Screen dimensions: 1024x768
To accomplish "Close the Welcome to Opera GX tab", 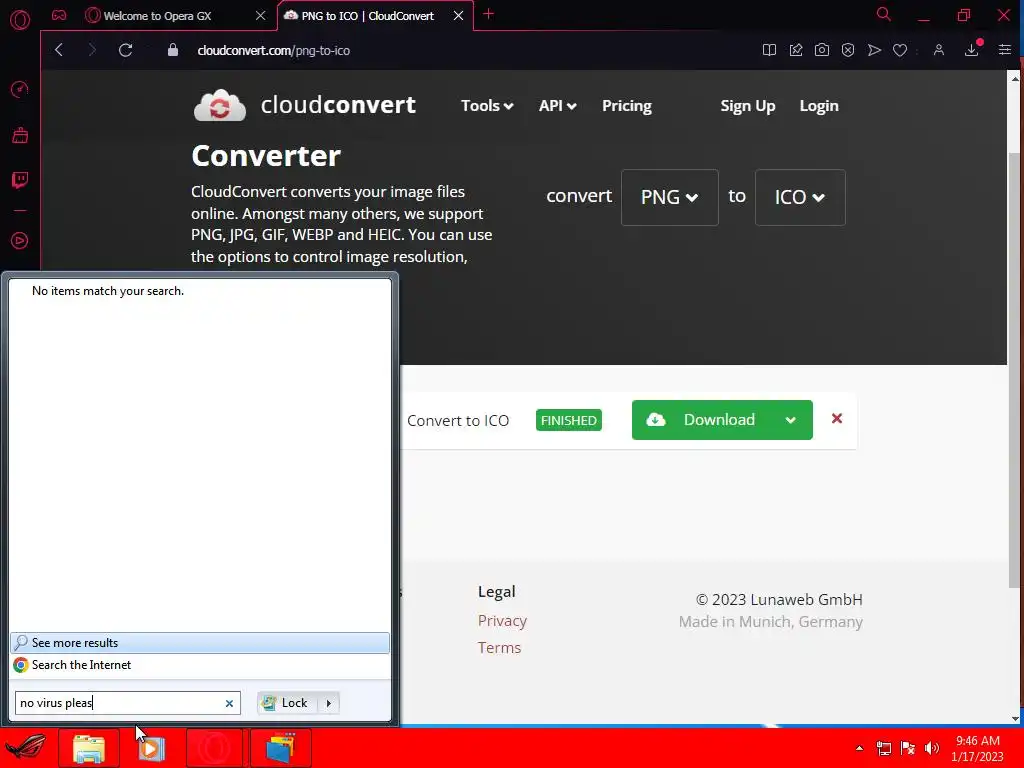I will click(261, 16).
